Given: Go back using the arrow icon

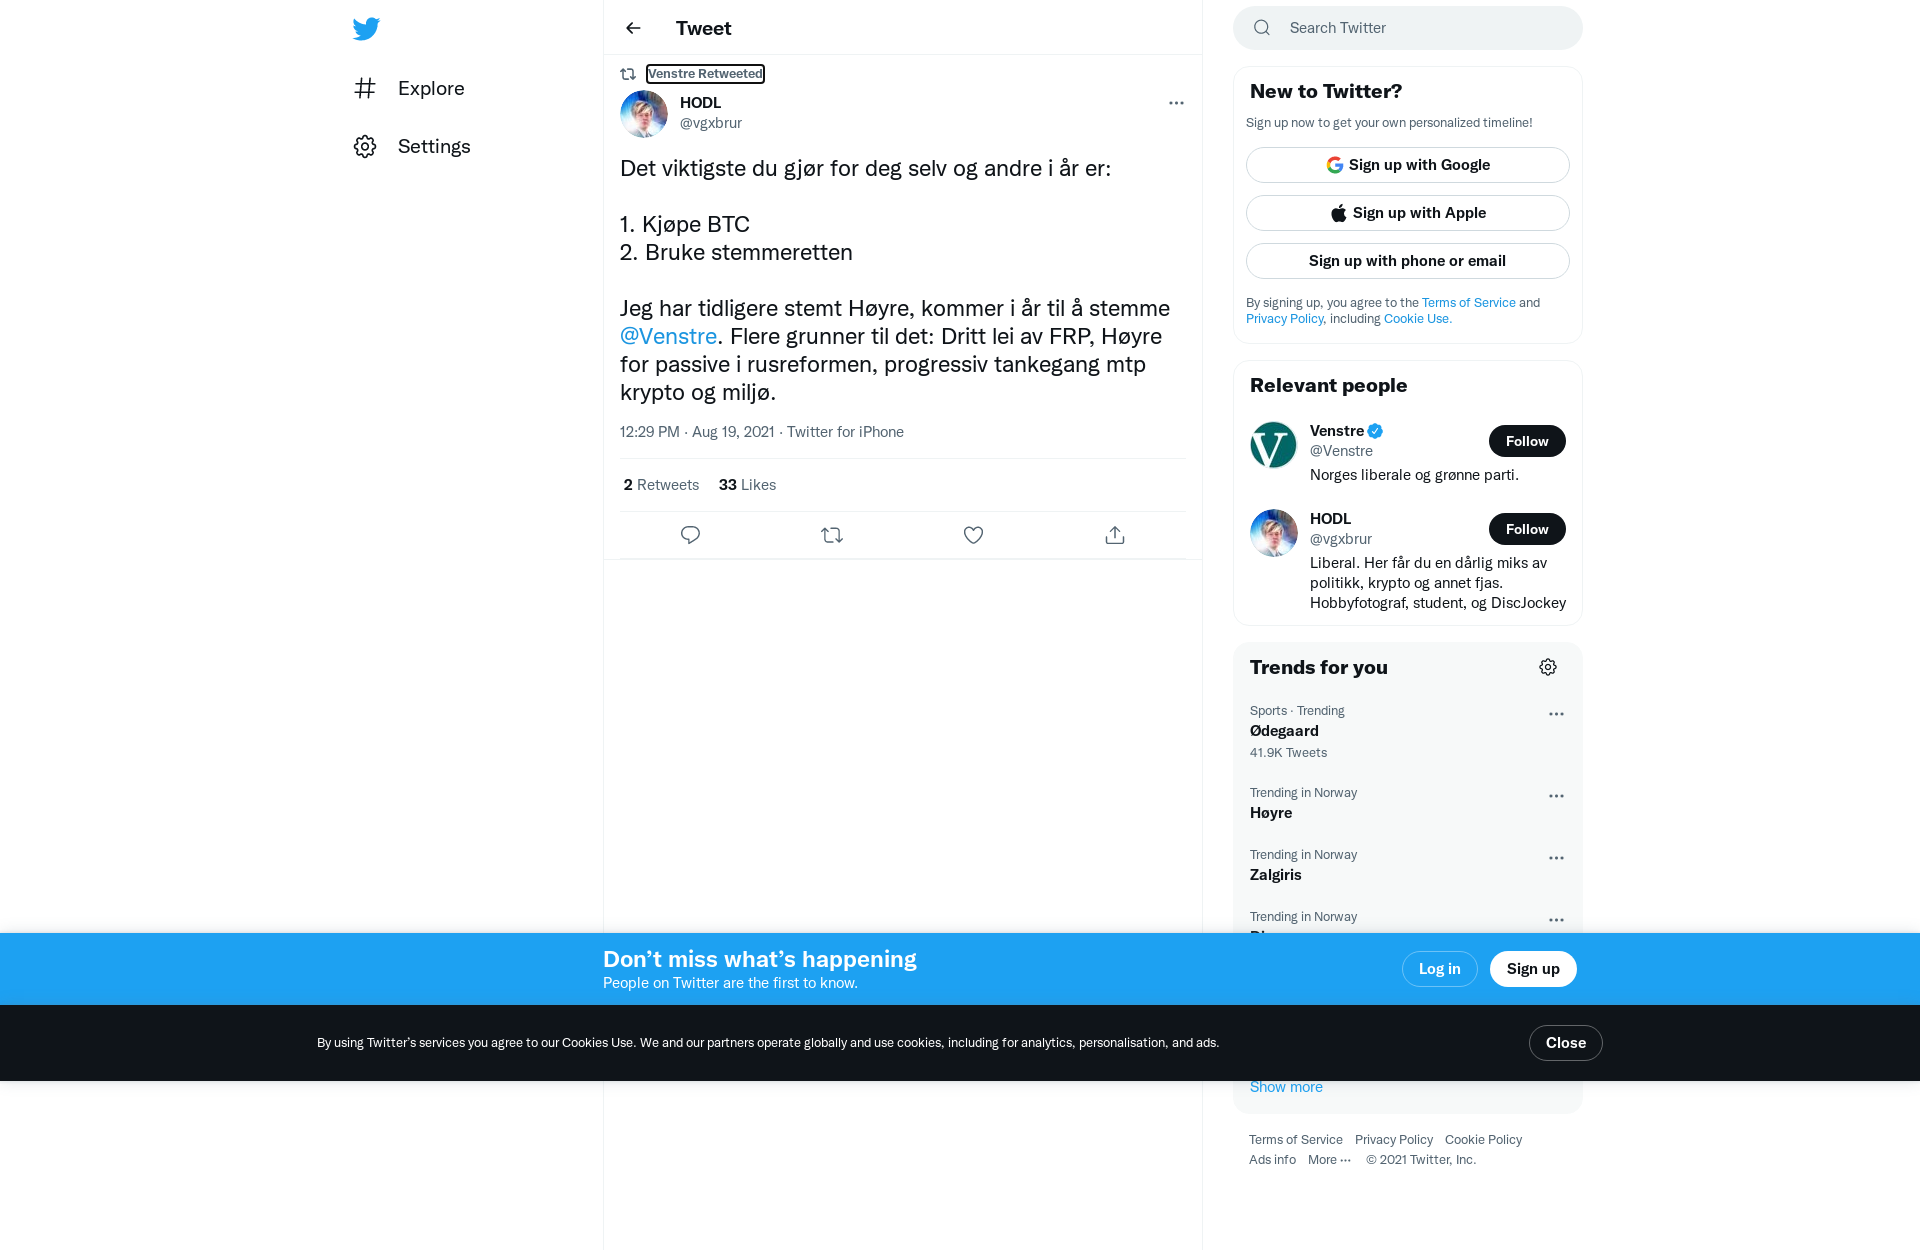Looking at the screenshot, I should point(633,28).
